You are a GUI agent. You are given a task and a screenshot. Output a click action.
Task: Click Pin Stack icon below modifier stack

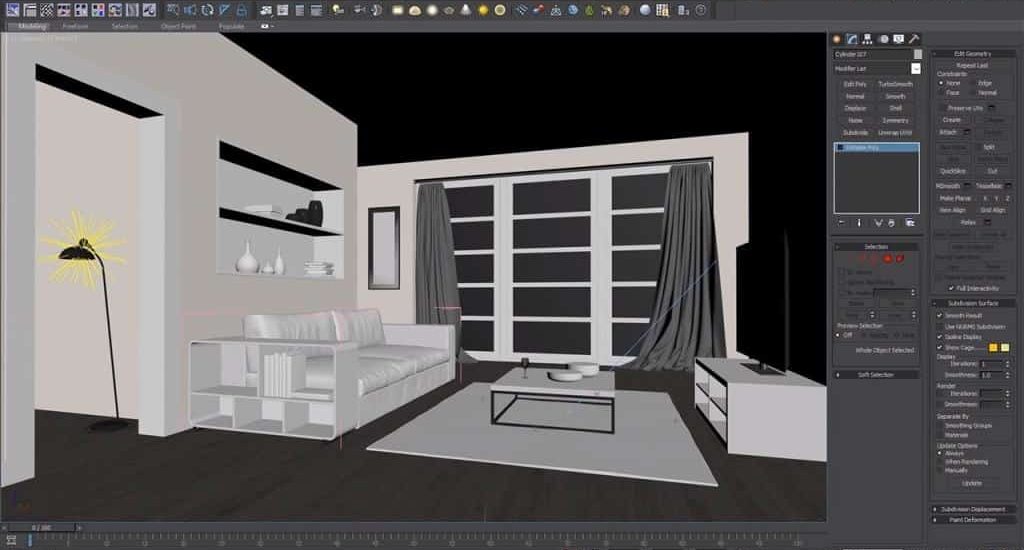(841, 222)
